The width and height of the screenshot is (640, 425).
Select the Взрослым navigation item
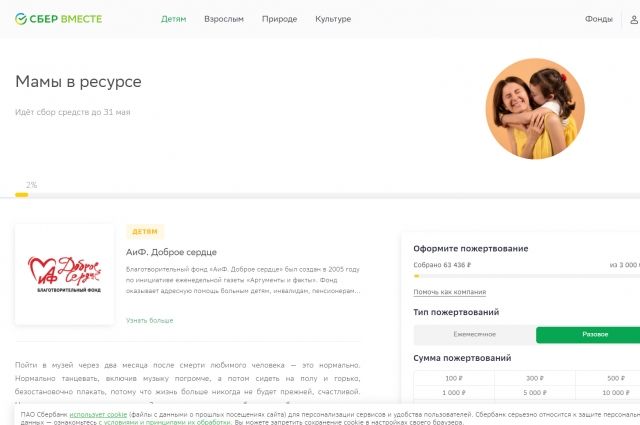coord(224,19)
